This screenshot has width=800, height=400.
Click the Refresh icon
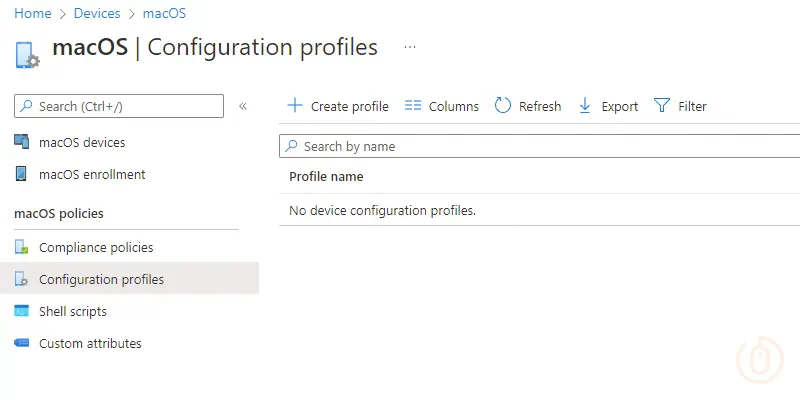click(503, 106)
